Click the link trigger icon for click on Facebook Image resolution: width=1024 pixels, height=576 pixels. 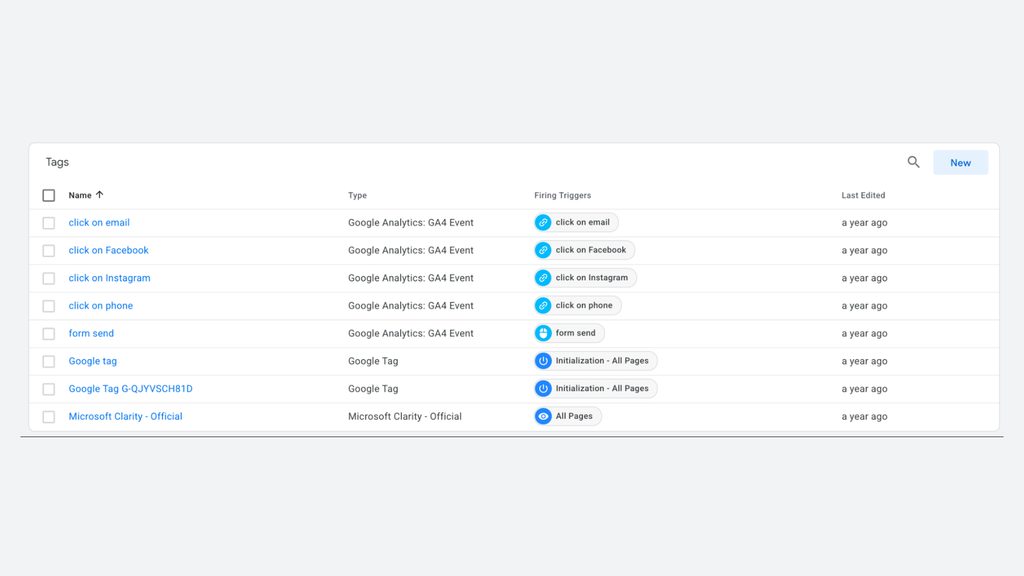click(x=543, y=250)
